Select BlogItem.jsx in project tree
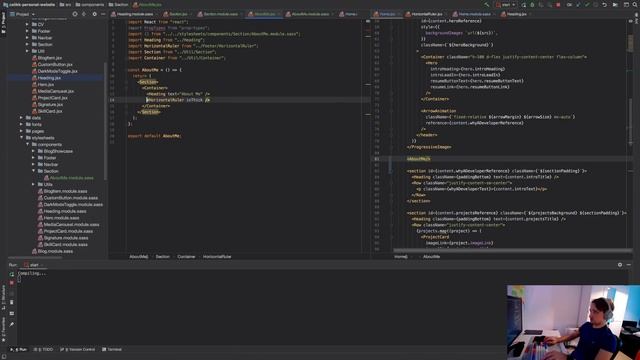This screenshot has width=640, height=360. (x=47, y=58)
